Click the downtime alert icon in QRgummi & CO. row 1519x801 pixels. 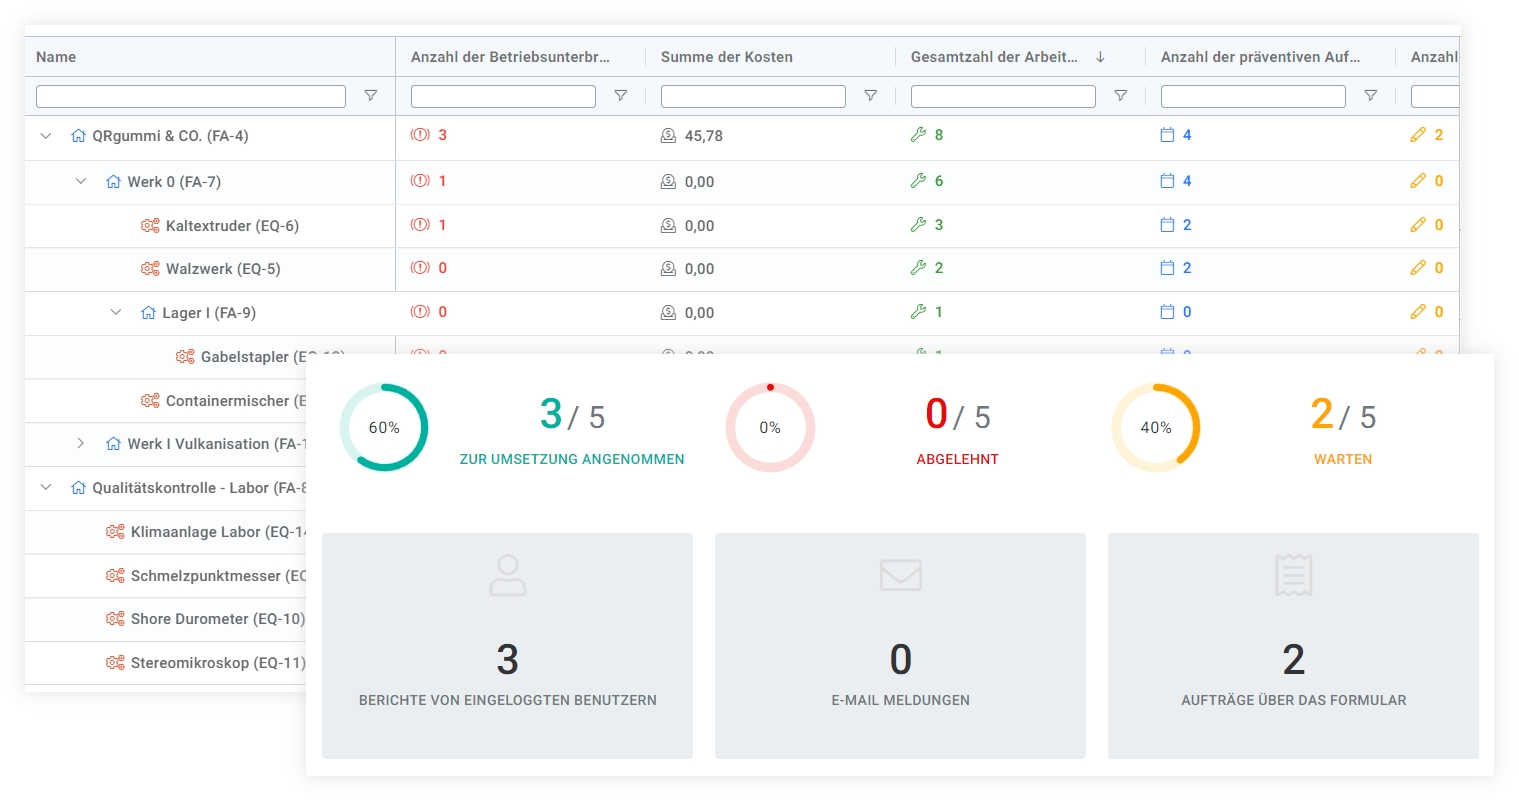point(420,135)
